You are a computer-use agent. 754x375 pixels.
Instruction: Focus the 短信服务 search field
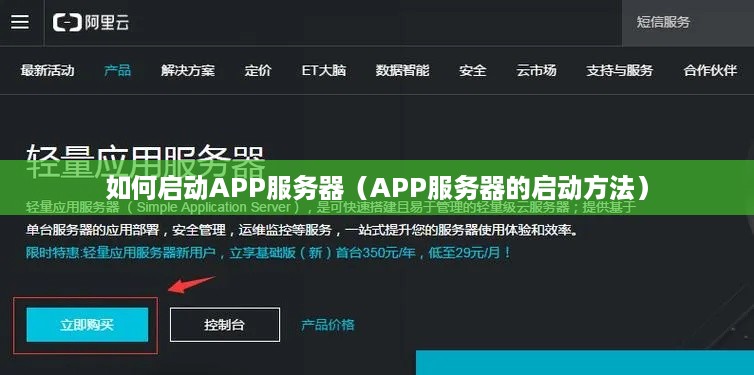click(688, 23)
